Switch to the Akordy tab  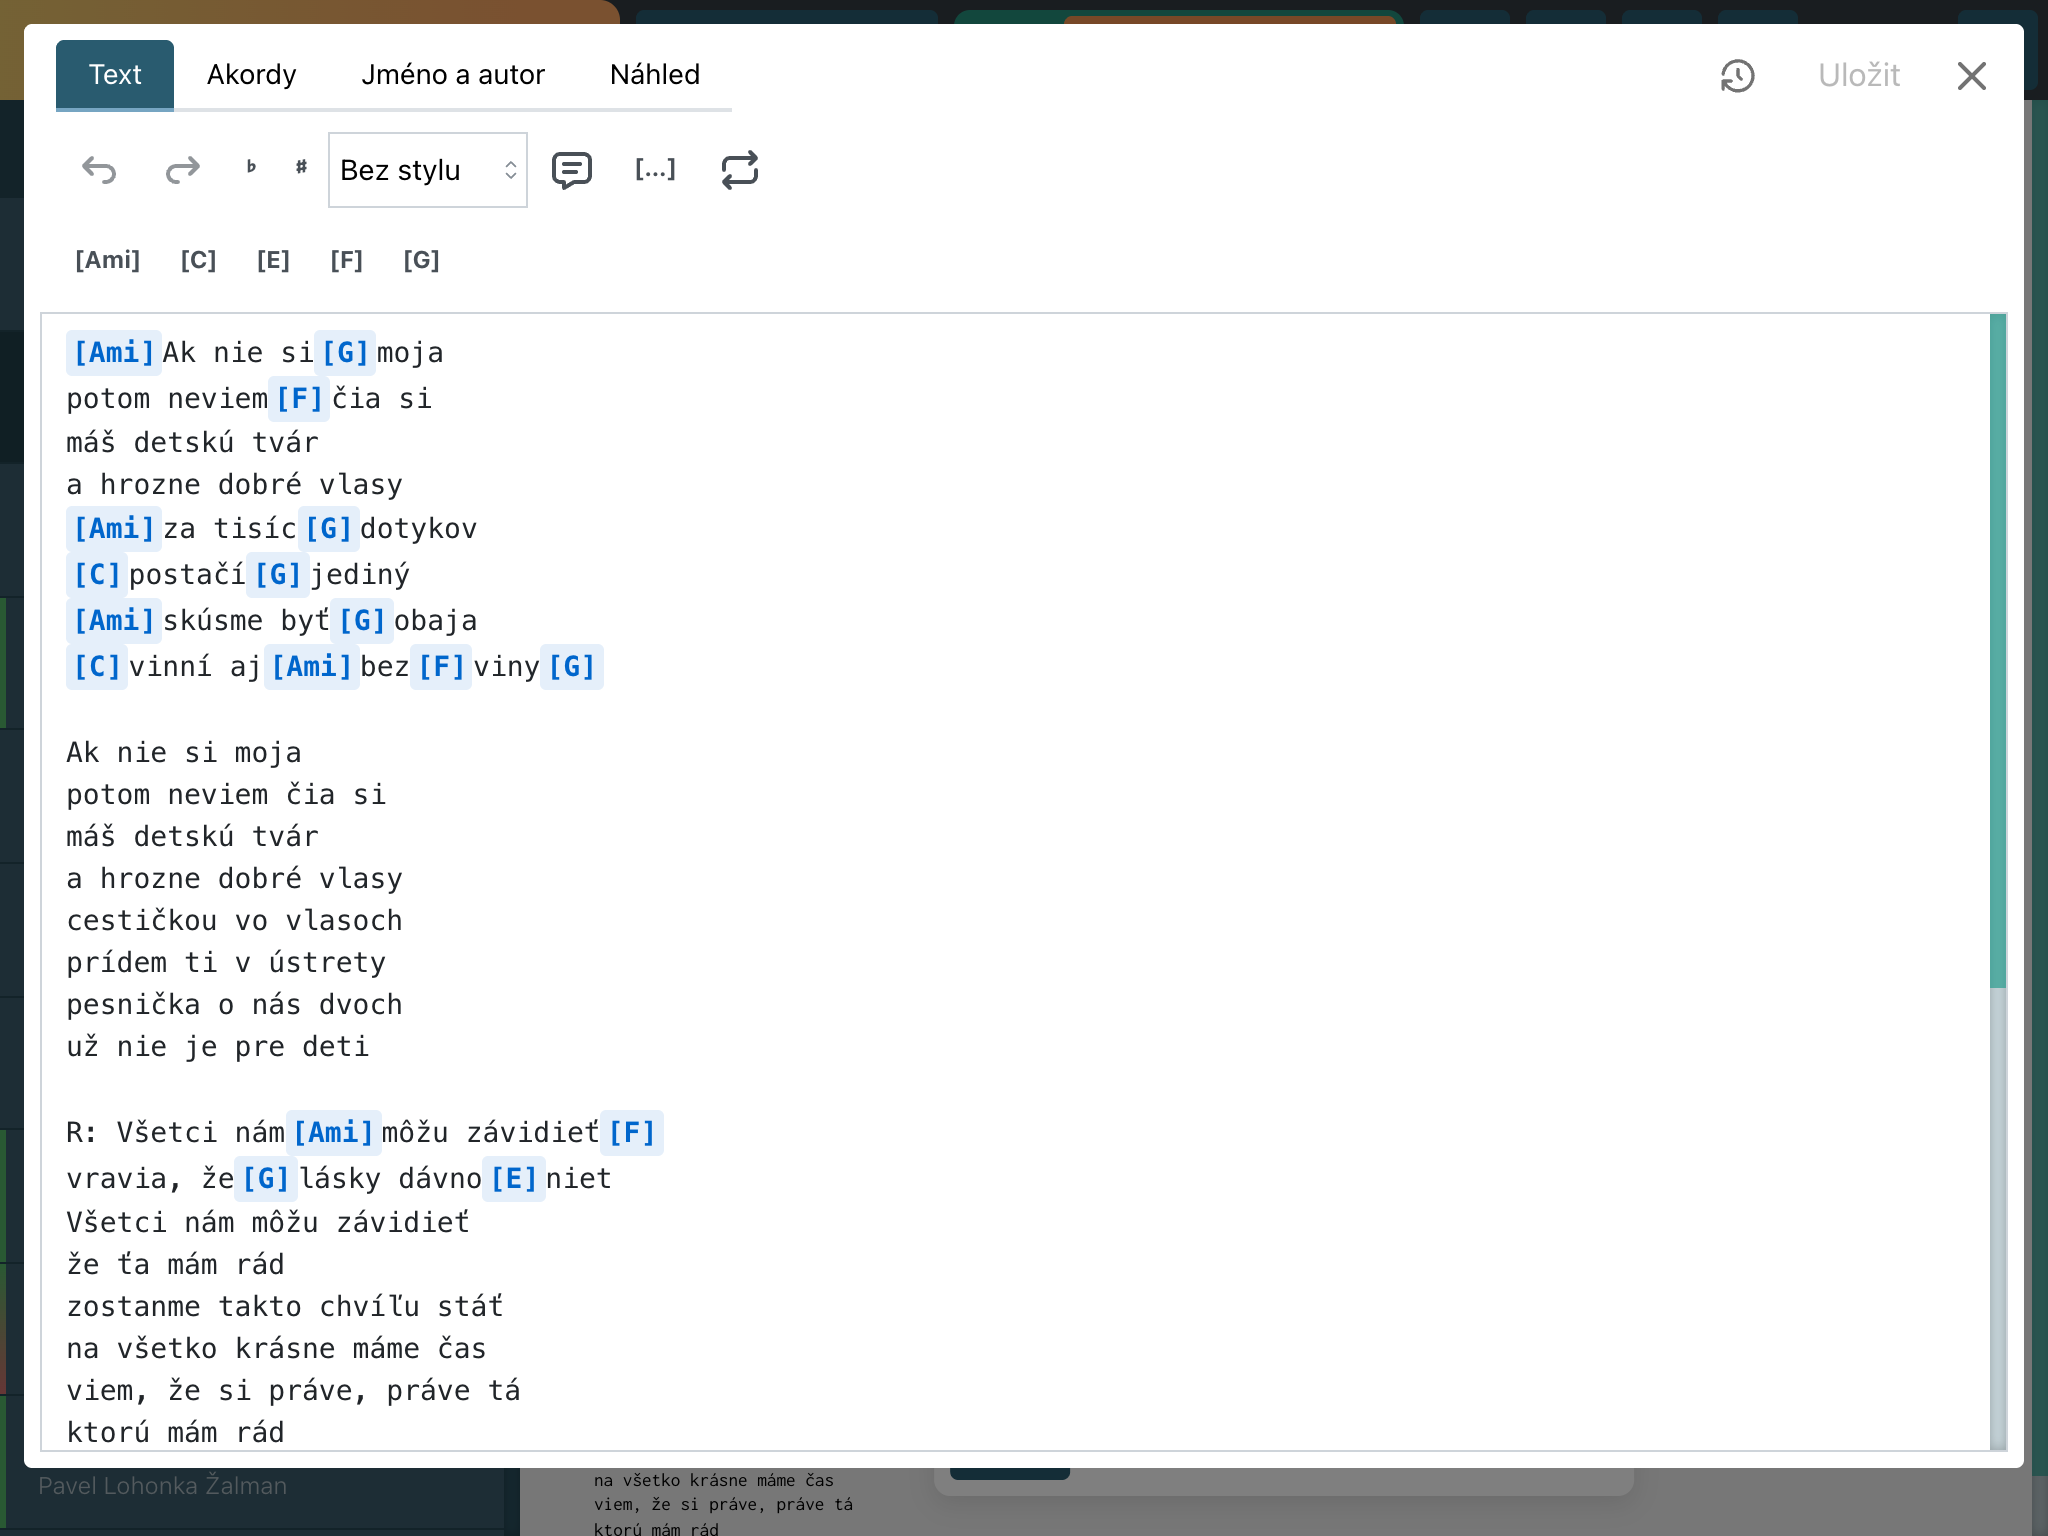coord(252,75)
